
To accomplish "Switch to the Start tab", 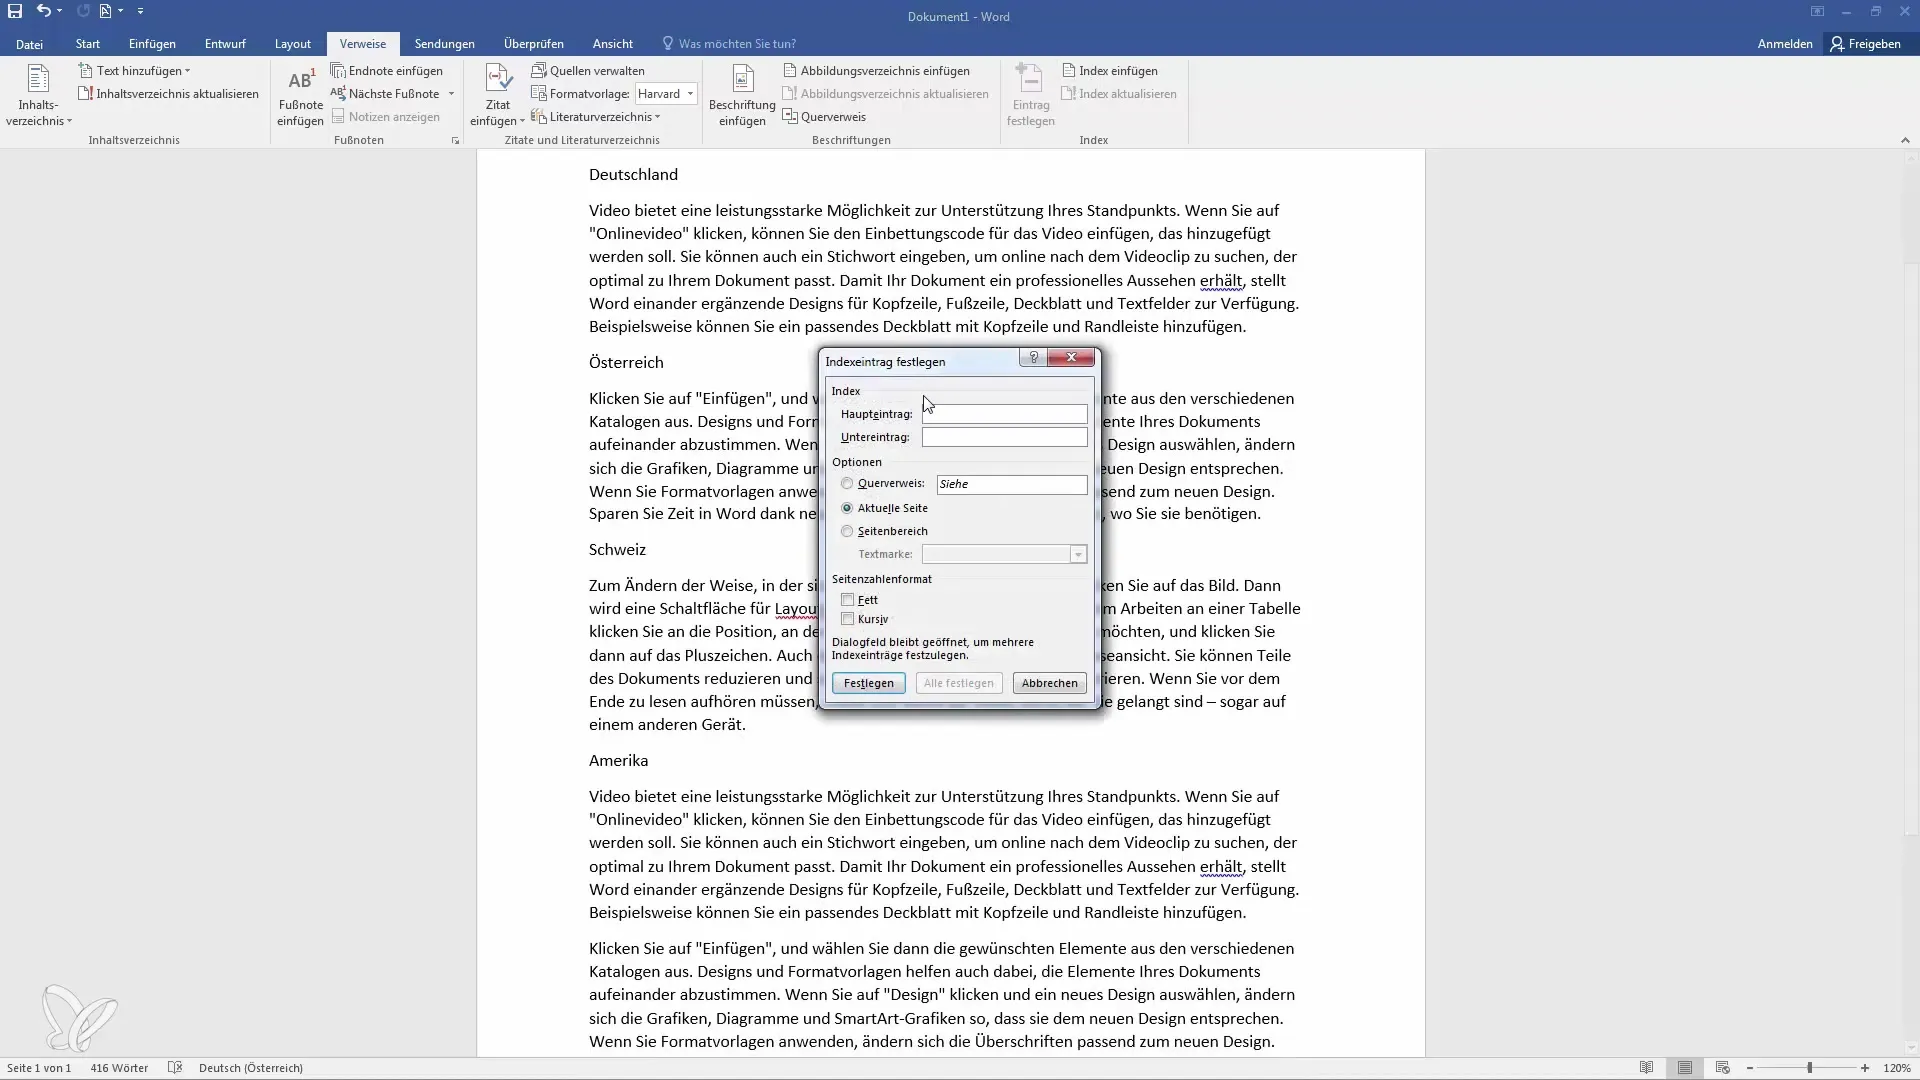I will 88,44.
